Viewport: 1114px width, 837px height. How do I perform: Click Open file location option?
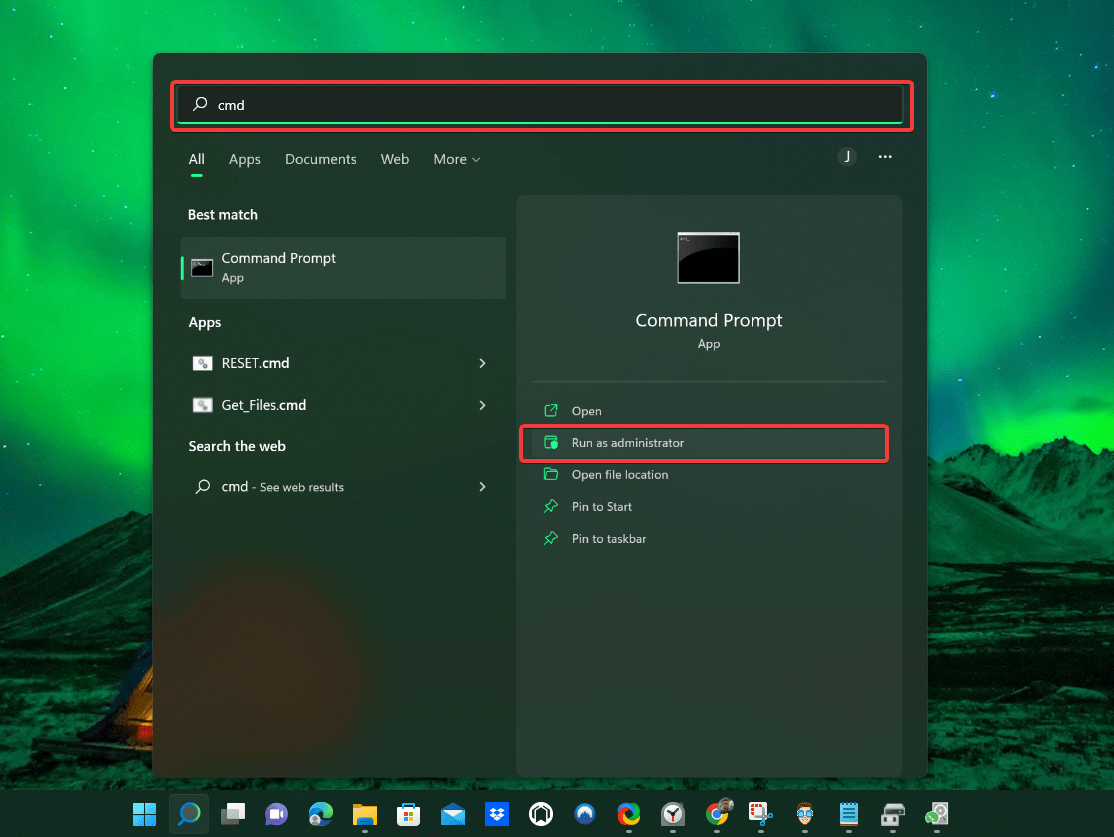[x=619, y=475]
